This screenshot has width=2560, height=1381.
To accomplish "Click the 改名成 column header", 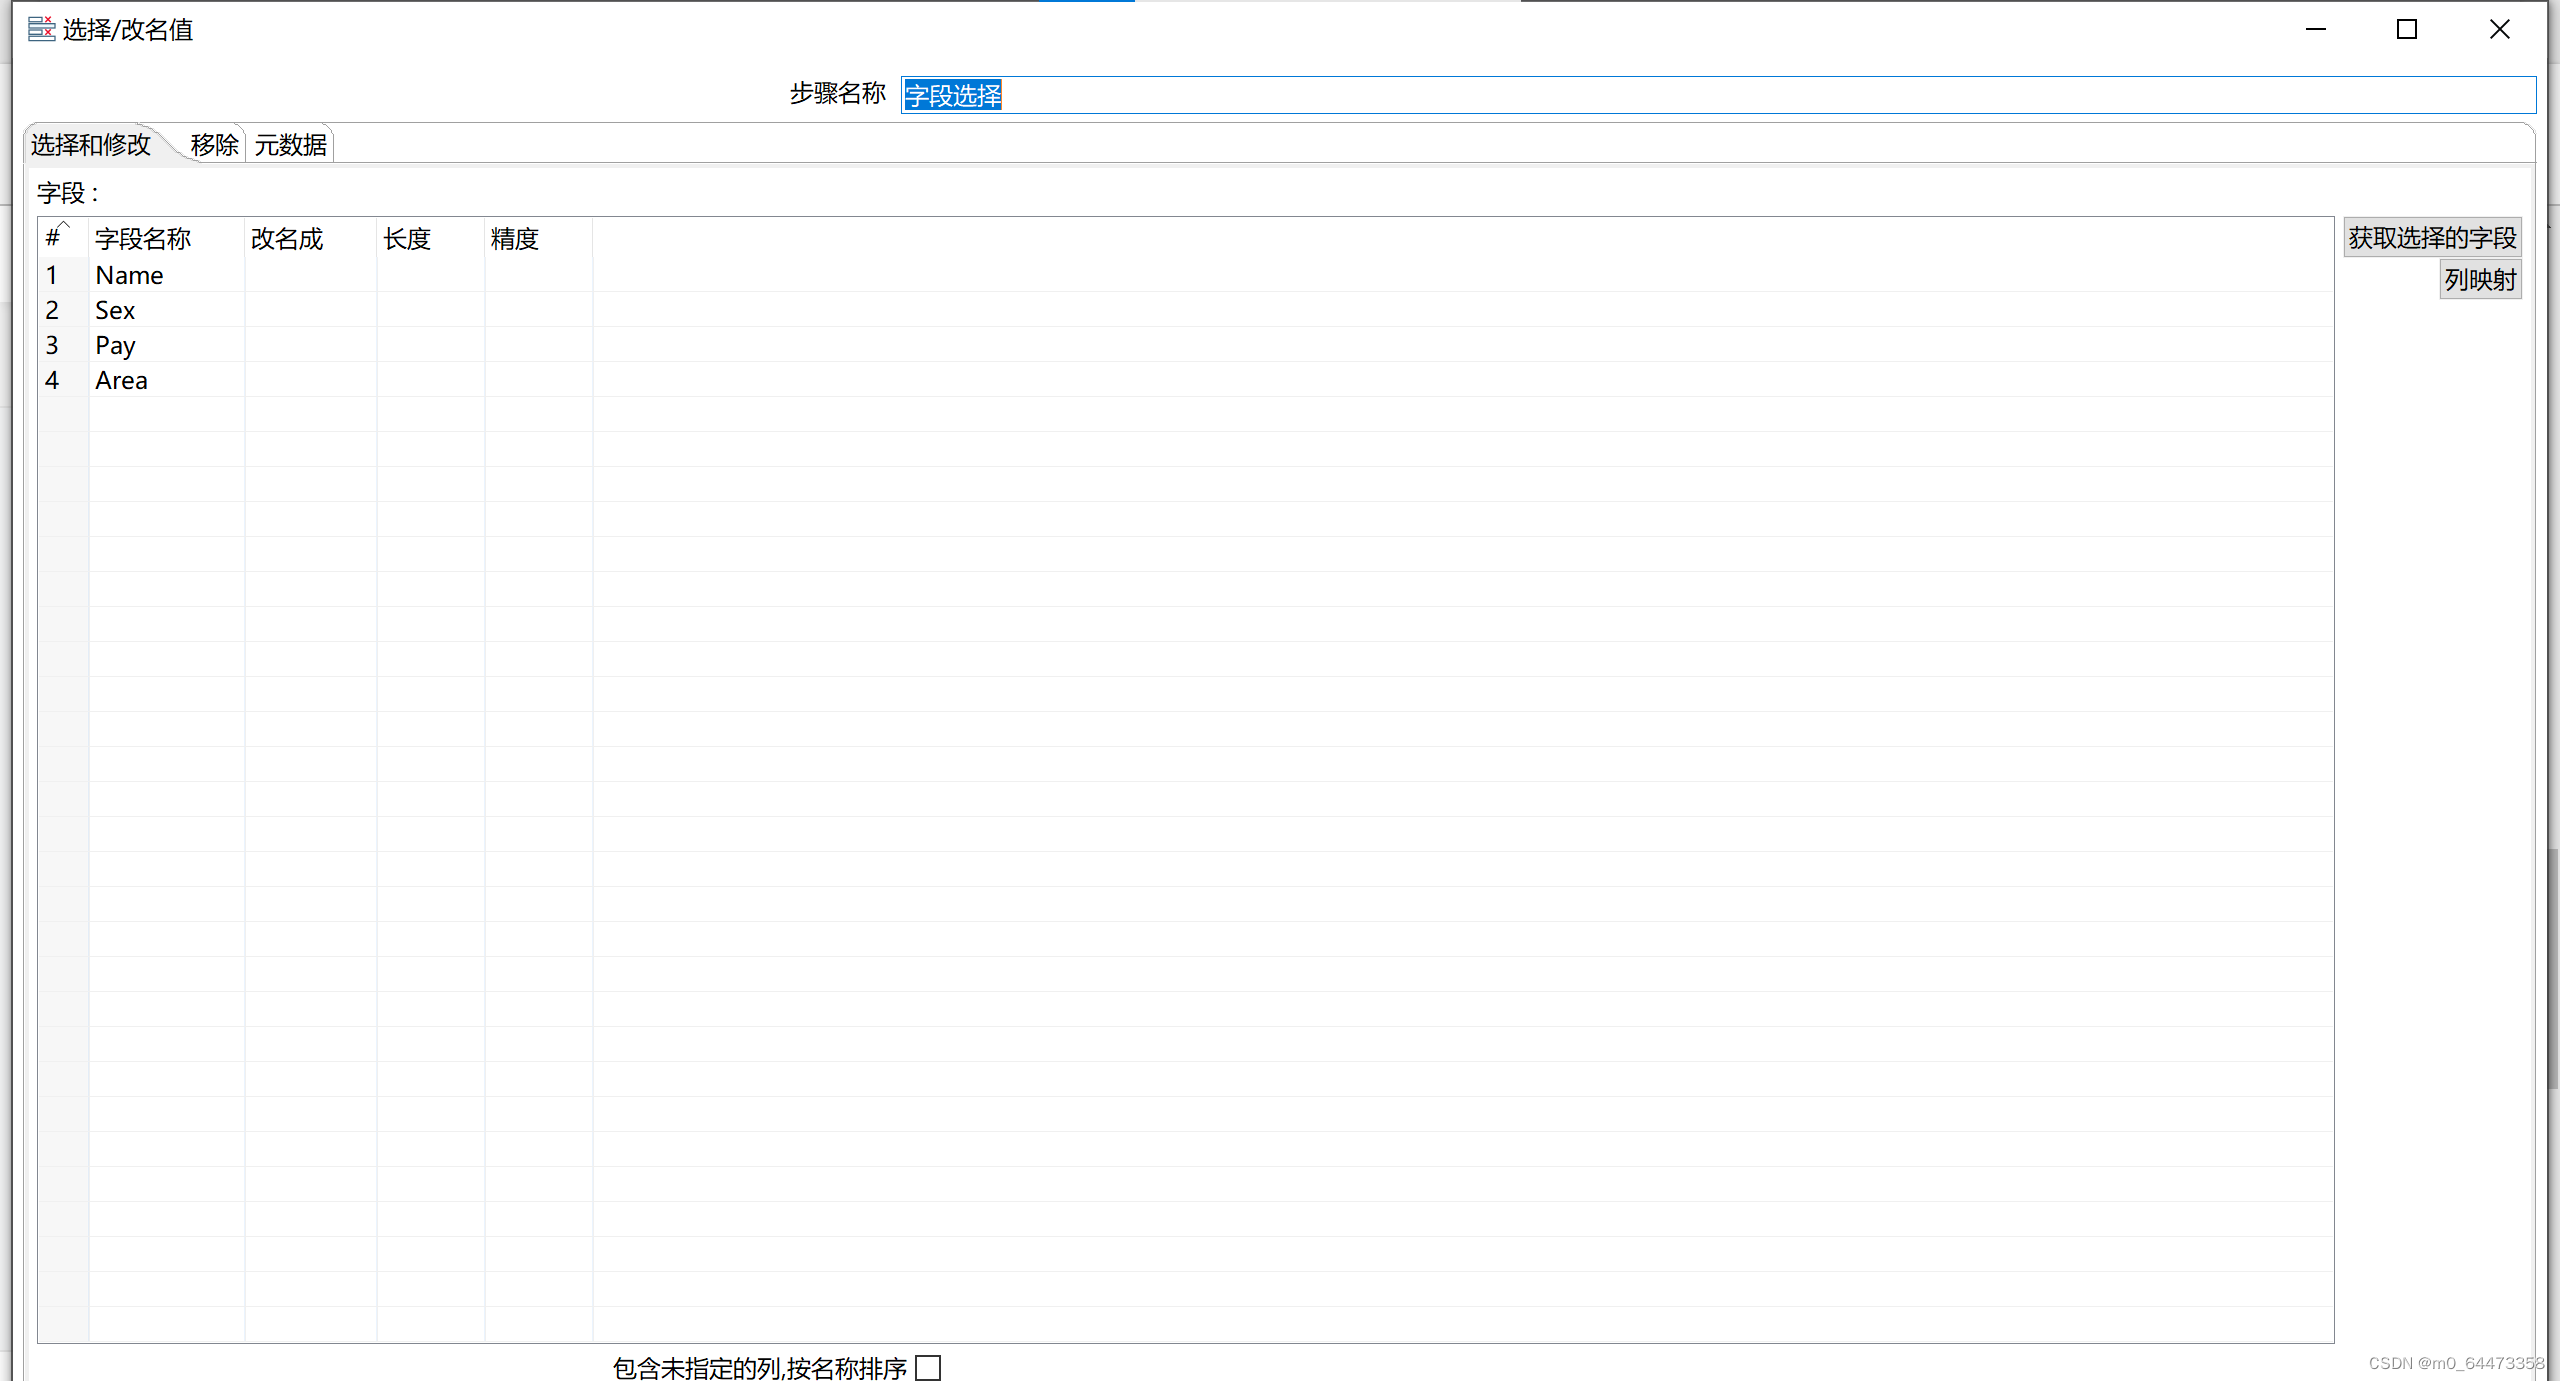I will tap(287, 239).
